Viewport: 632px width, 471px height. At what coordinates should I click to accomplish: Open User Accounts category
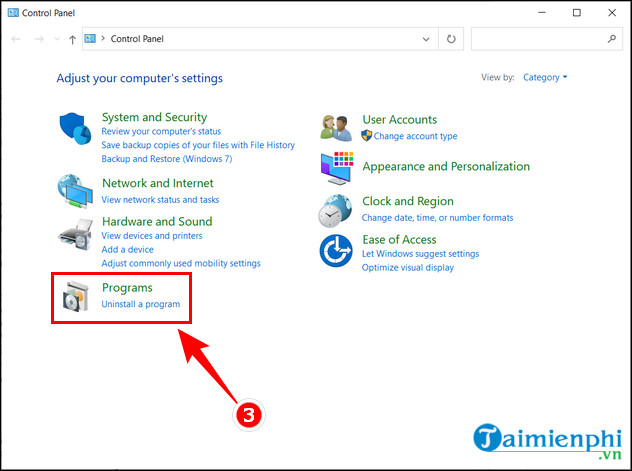pyautogui.click(x=399, y=119)
